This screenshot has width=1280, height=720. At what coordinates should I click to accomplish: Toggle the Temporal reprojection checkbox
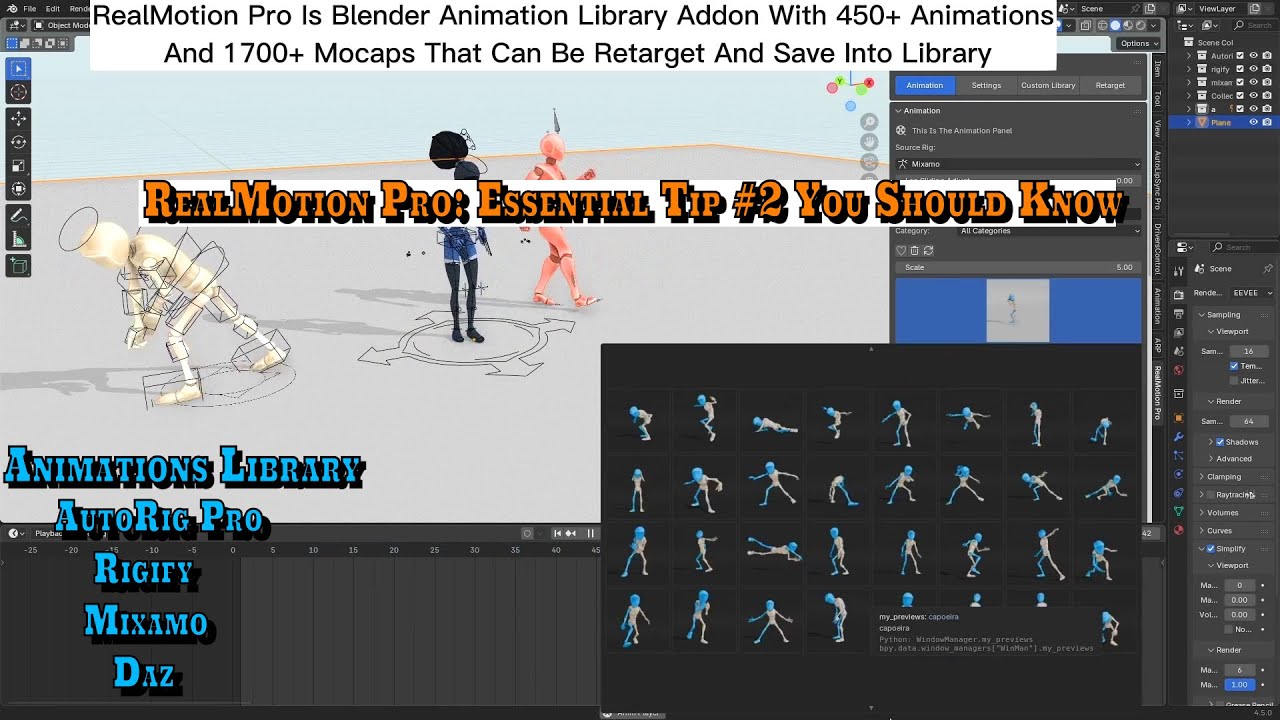point(1234,366)
